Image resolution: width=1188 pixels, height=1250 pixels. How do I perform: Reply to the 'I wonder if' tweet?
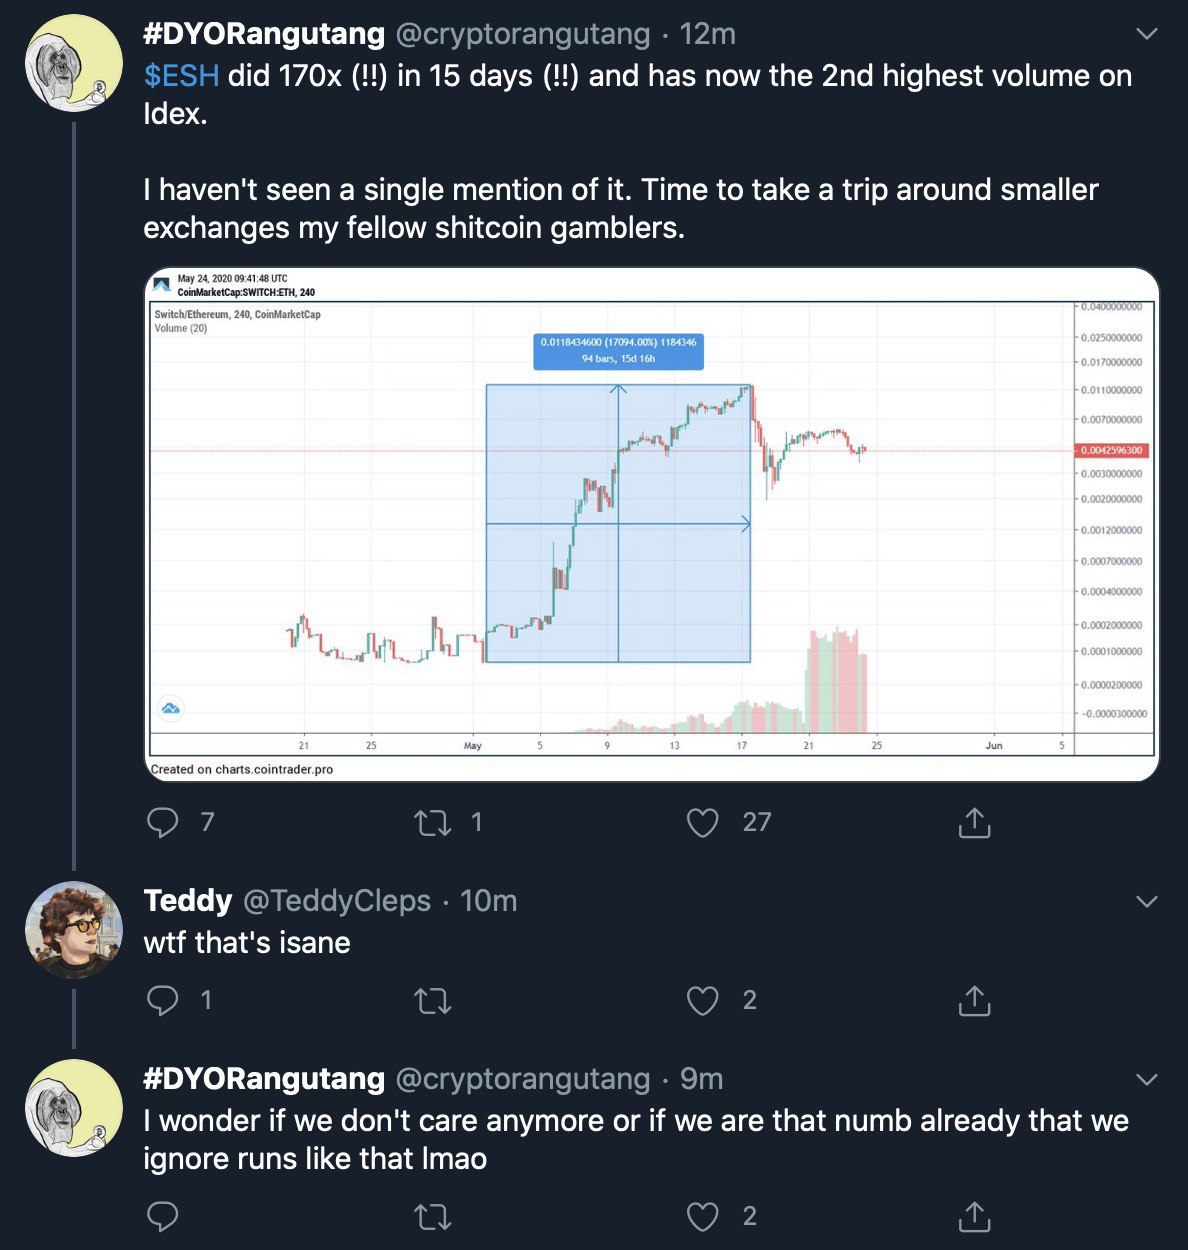[x=163, y=1216]
